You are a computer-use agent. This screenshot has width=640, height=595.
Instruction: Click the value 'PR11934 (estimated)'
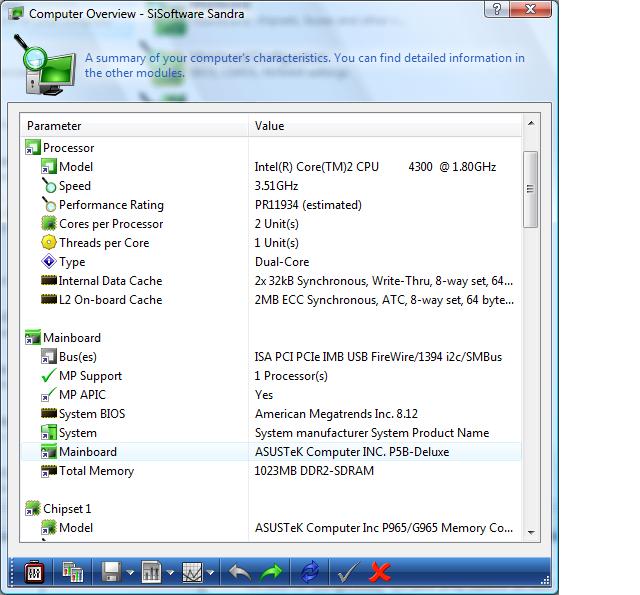(308, 205)
